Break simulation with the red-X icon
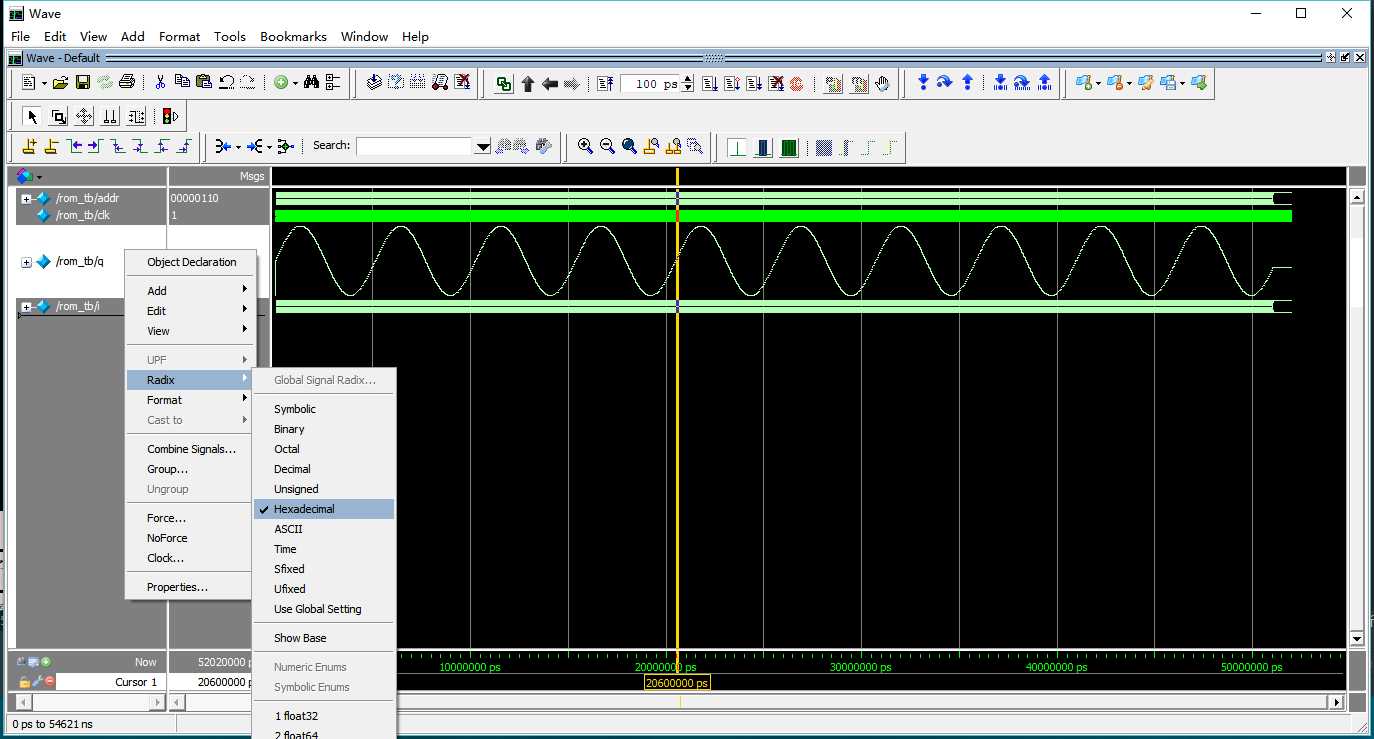 point(775,84)
